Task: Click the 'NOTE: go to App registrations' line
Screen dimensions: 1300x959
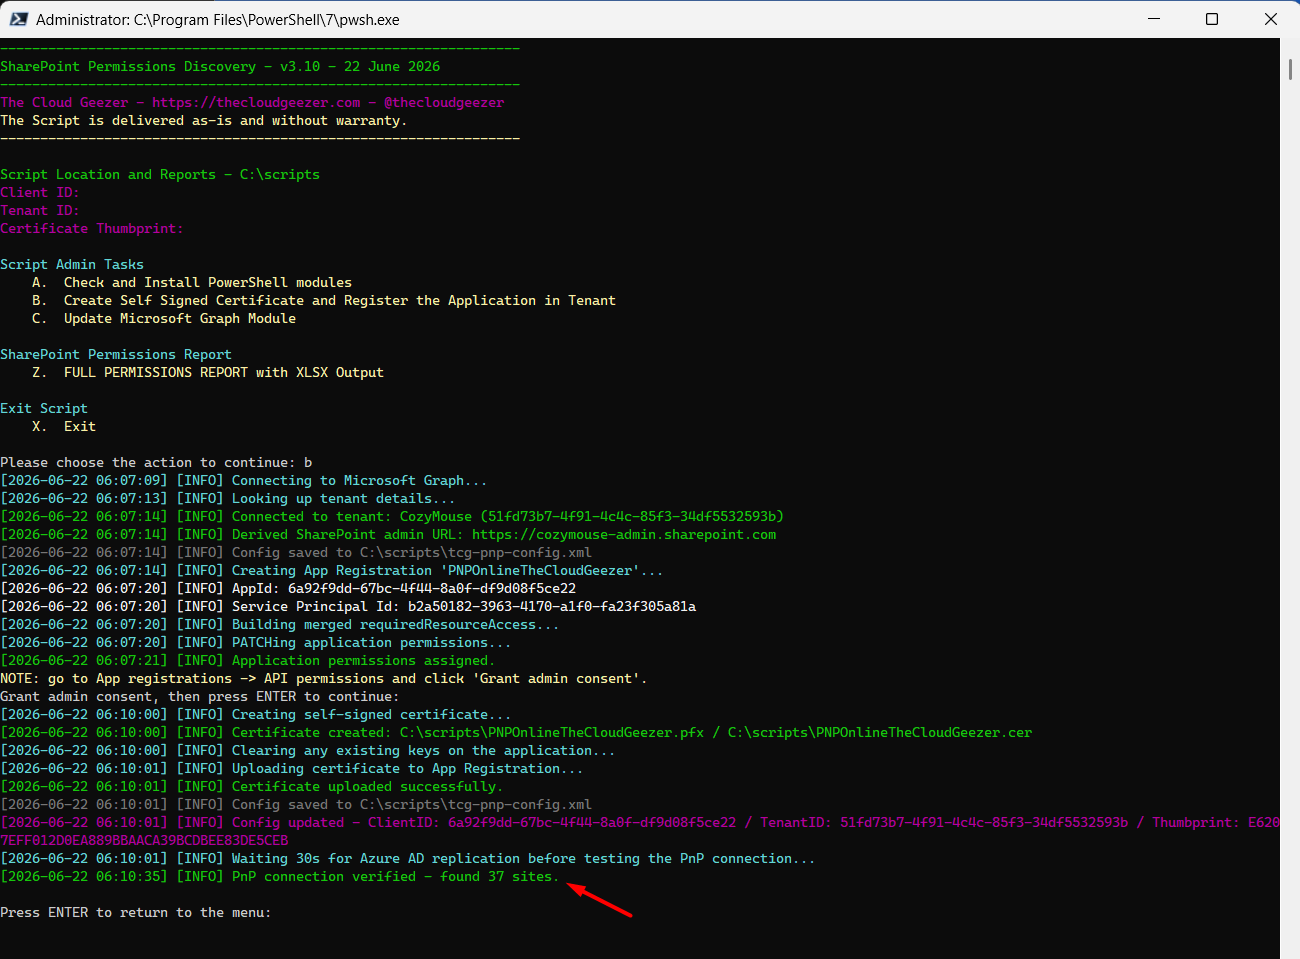Action: (324, 678)
